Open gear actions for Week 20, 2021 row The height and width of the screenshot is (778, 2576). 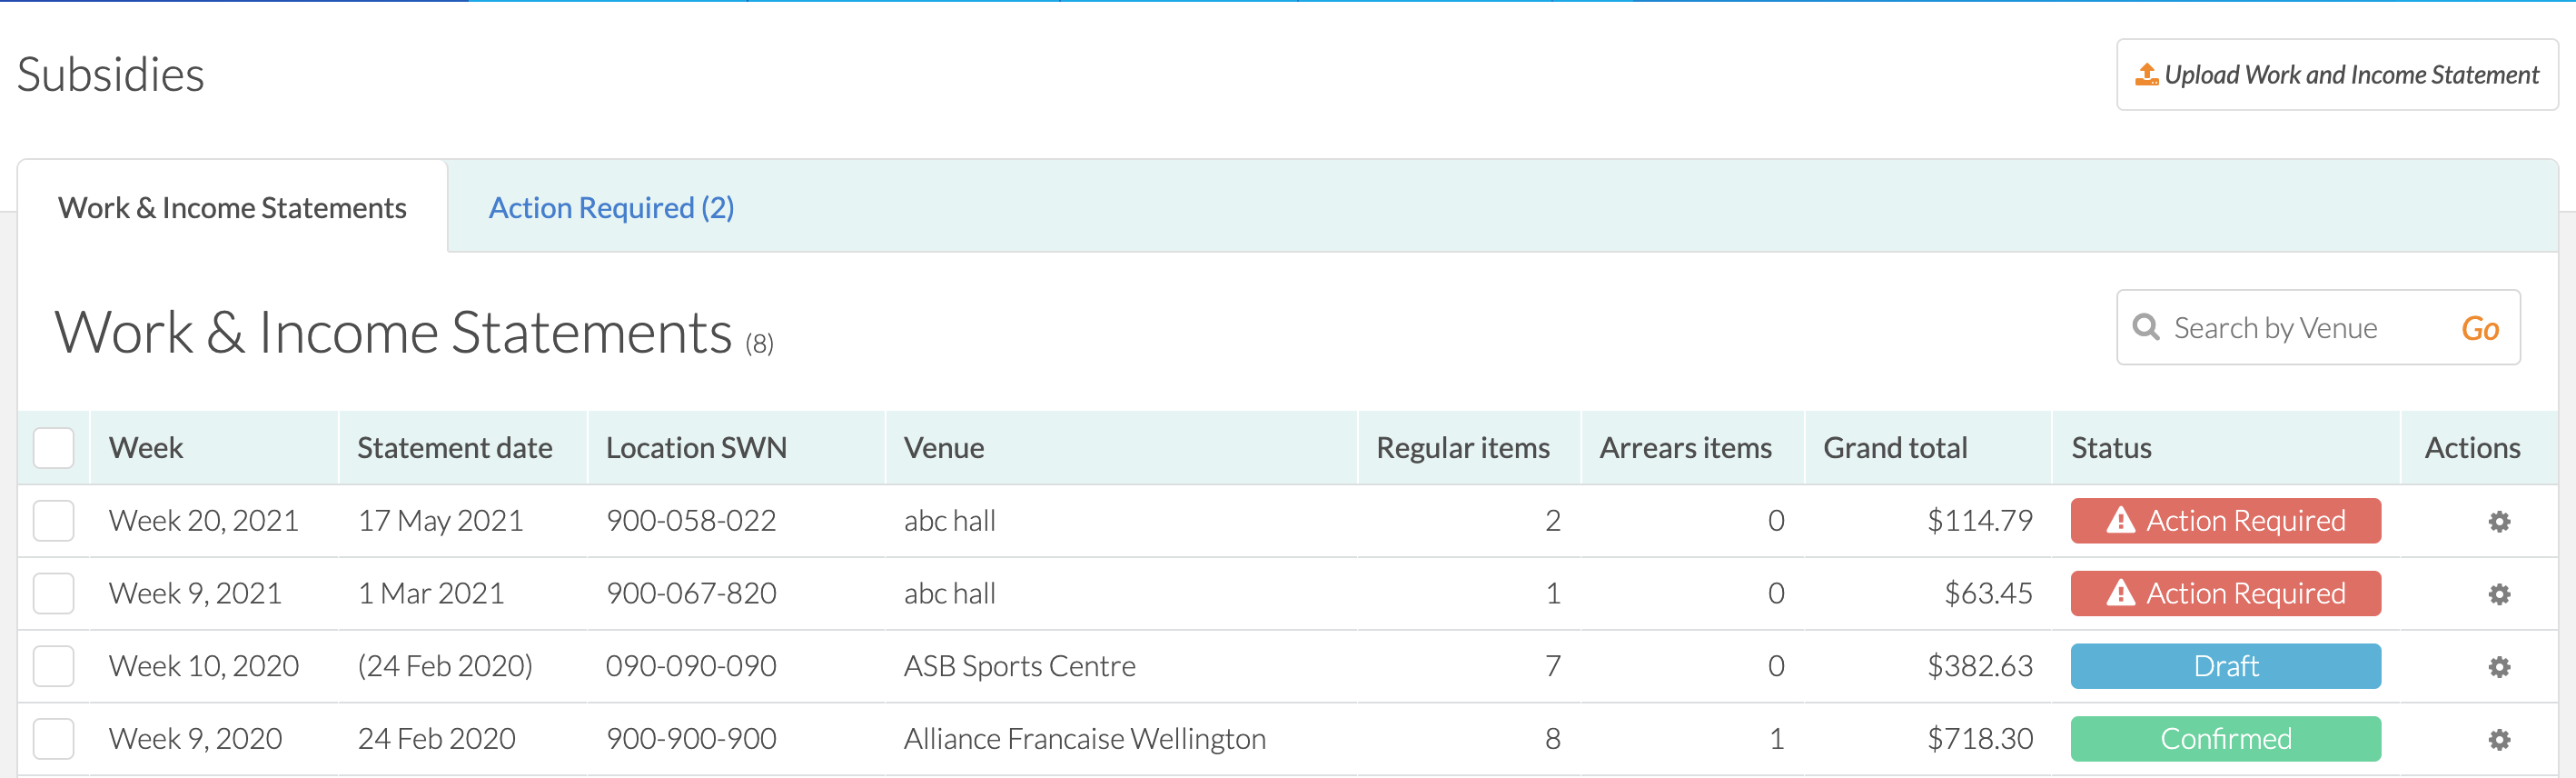point(2498,521)
